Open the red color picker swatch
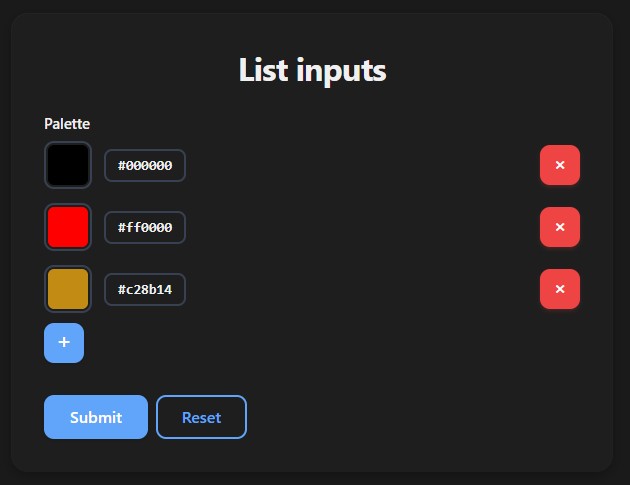 (68, 227)
